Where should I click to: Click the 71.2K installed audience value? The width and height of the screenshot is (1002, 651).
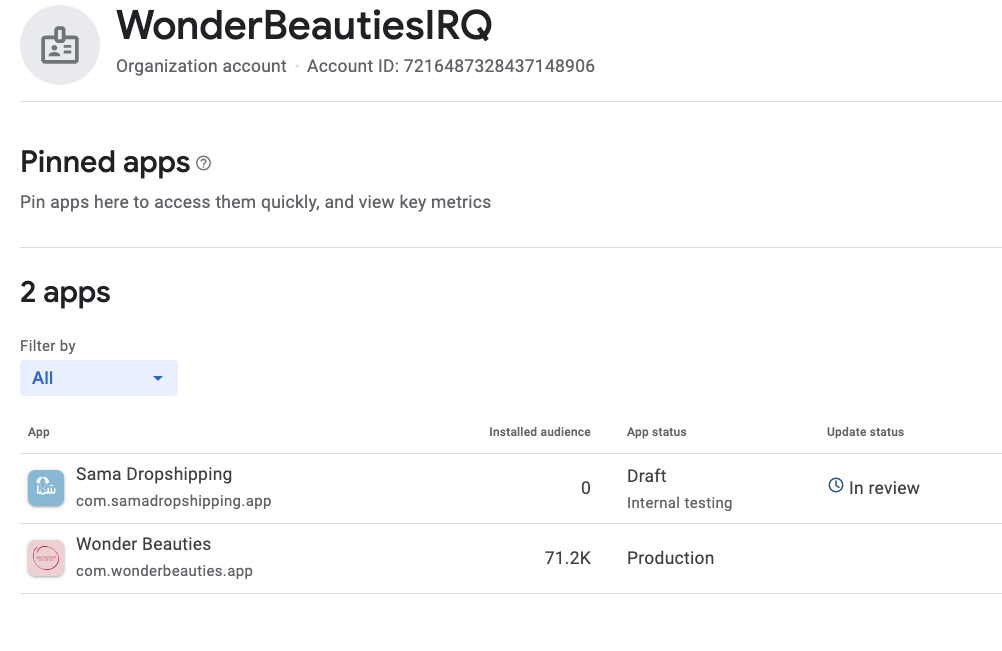567,558
